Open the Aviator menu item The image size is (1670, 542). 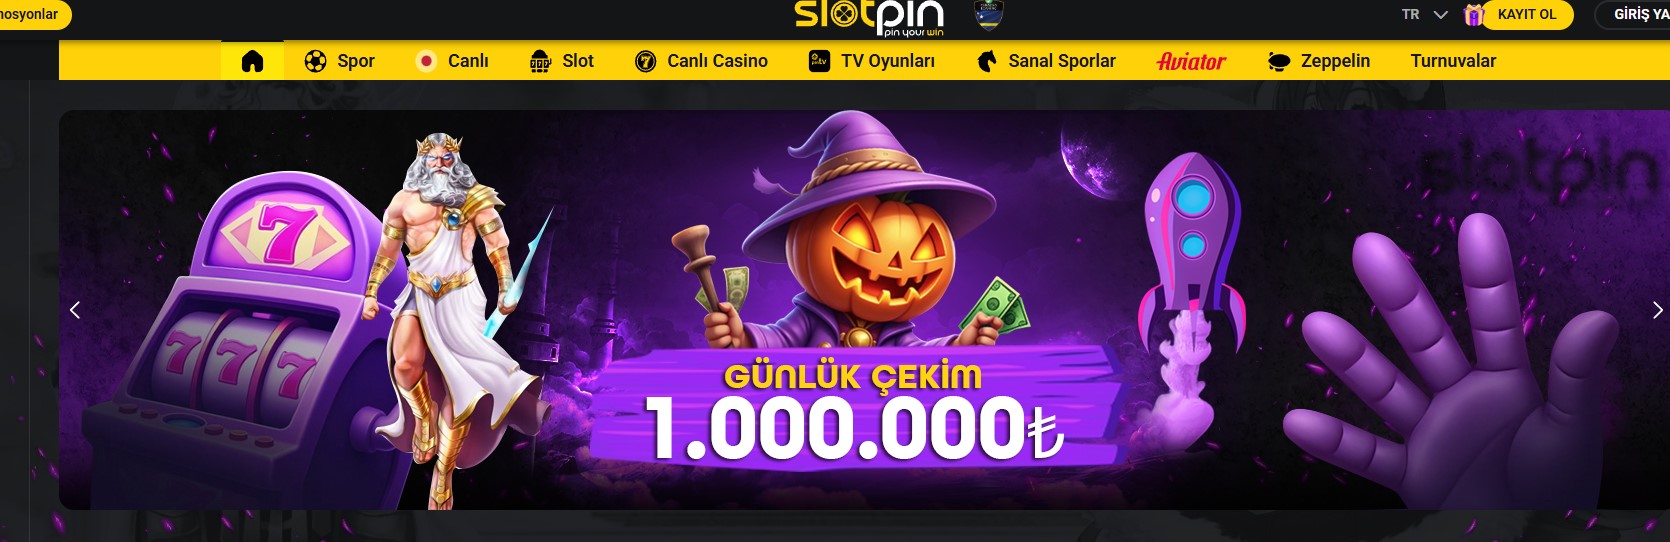coord(1191,61)
